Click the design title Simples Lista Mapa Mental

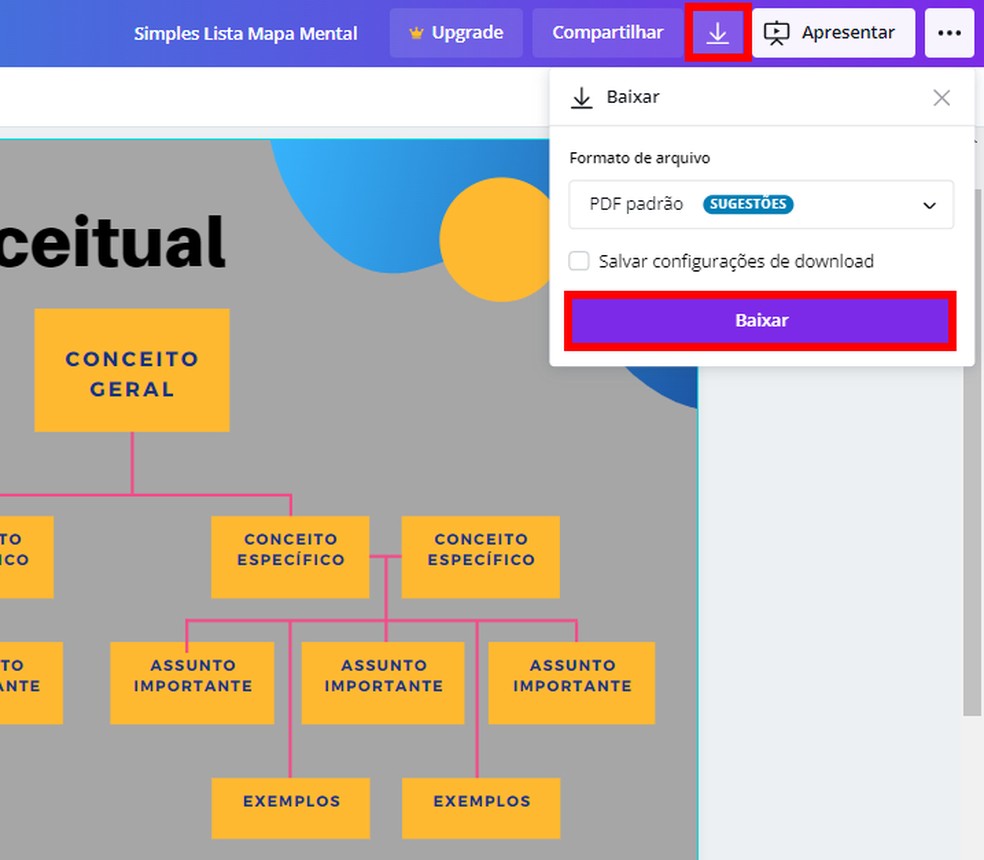[246, 32]
